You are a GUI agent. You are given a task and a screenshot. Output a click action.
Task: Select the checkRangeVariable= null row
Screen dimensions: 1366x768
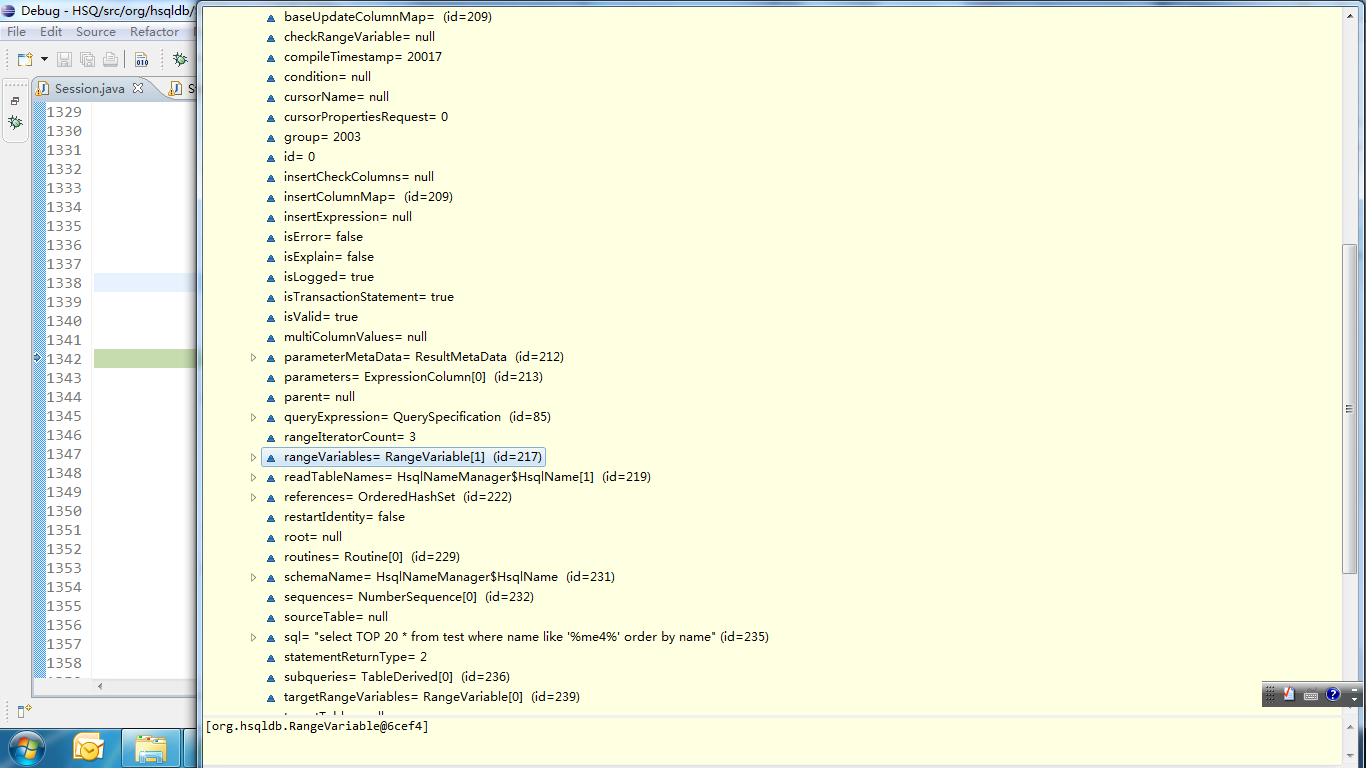click(350, 37)
